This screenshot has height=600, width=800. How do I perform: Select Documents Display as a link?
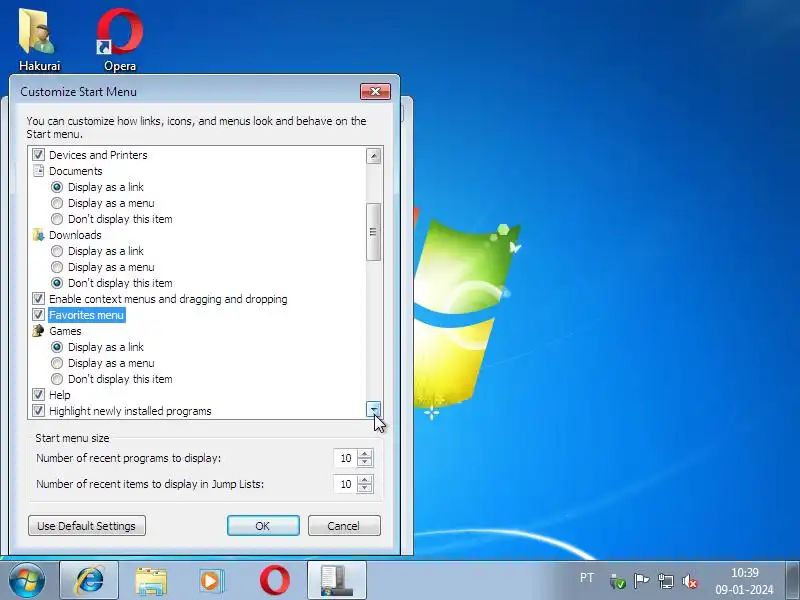tap(57, 187)
